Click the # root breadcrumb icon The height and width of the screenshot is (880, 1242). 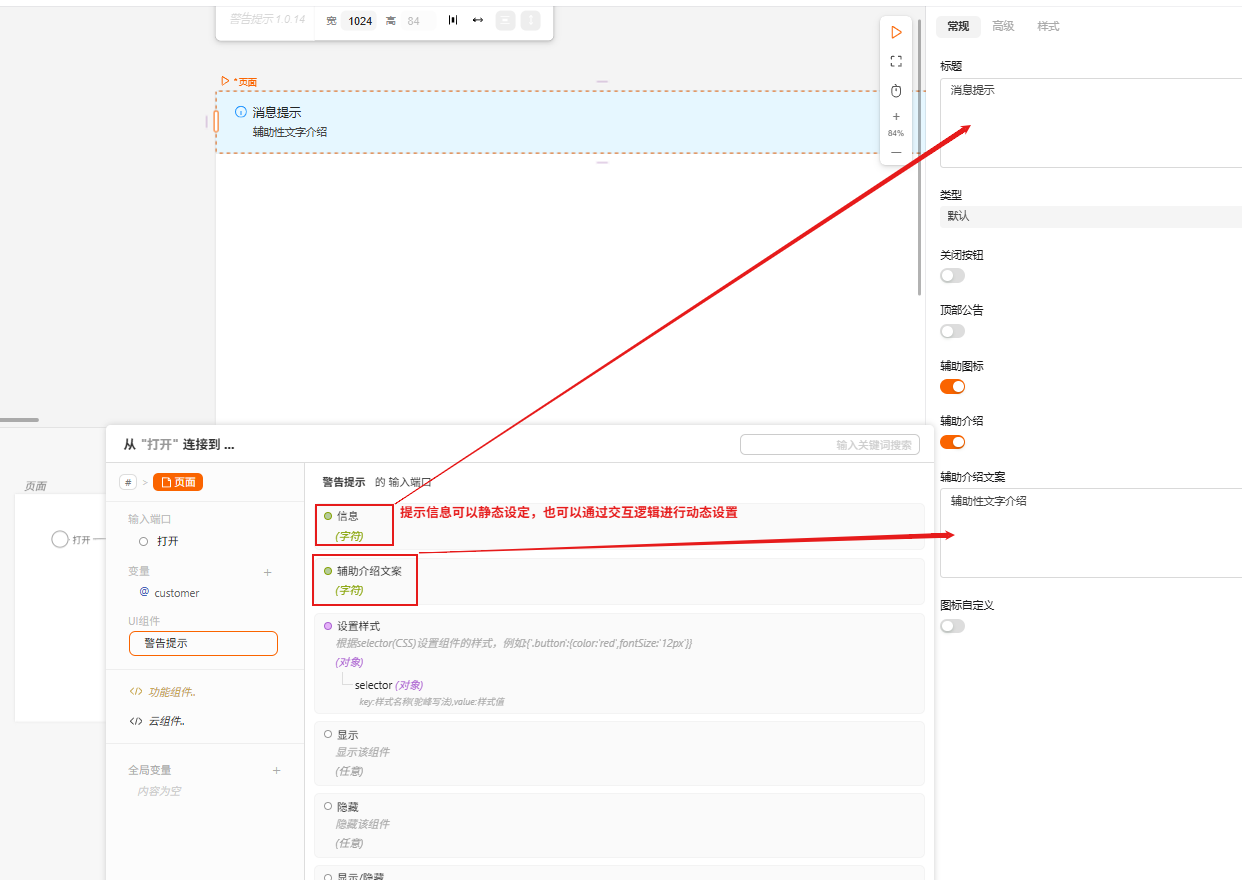coord(128,482)
